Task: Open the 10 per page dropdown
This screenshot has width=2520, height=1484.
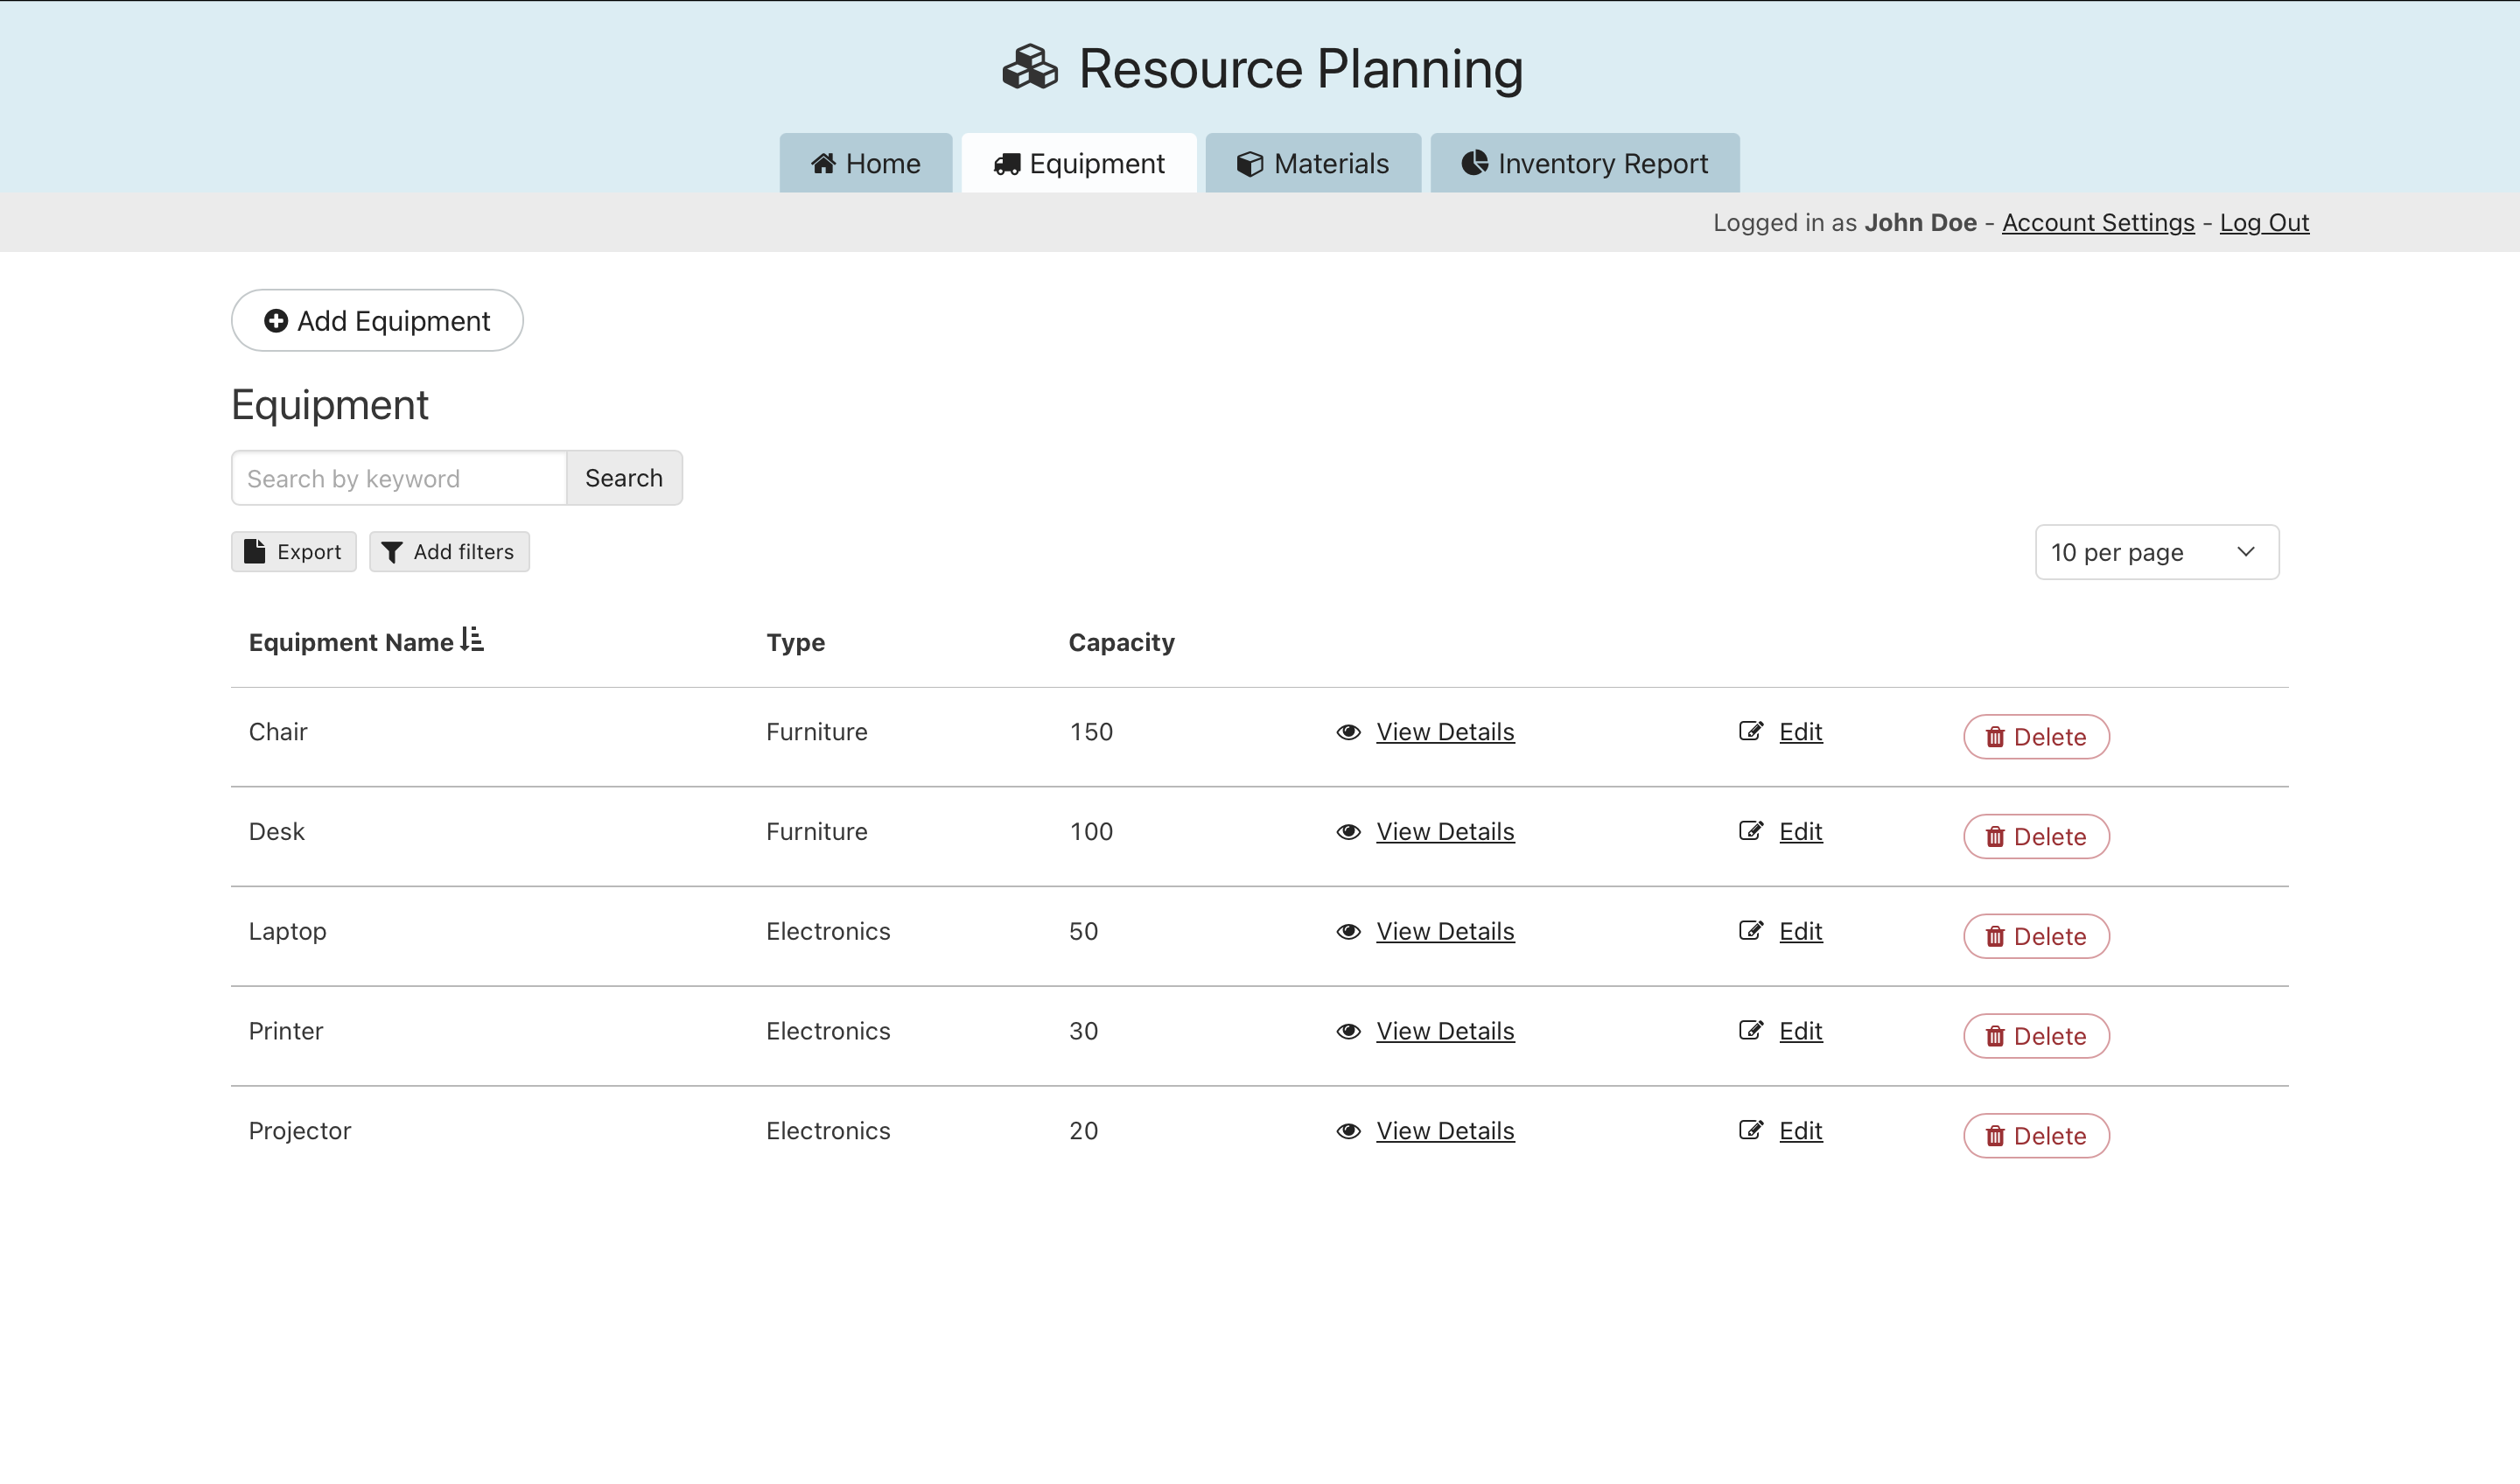Action: tap(2156, 551)
